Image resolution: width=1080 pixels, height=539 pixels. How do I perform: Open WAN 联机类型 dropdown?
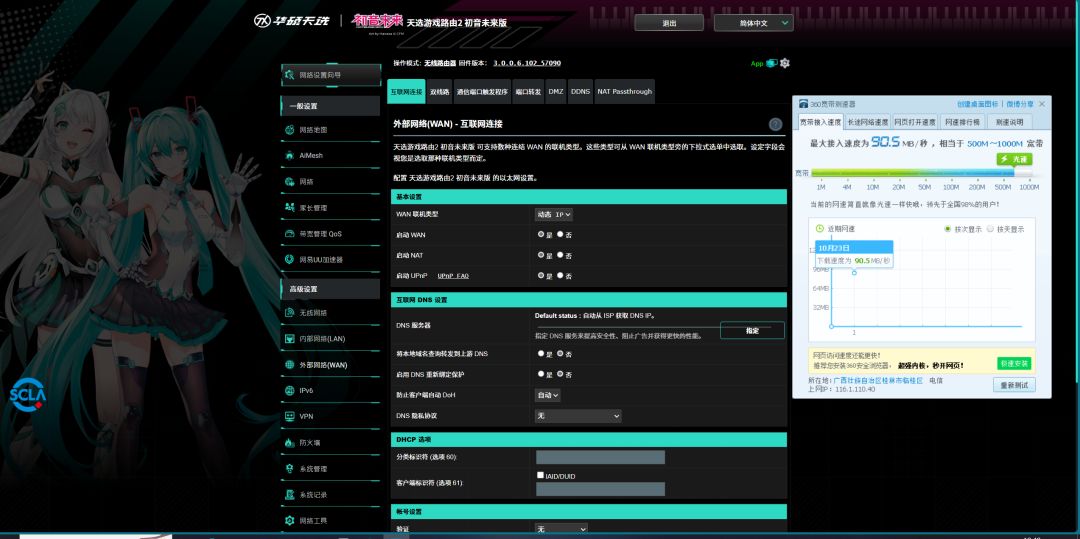(x=554, y=214)
